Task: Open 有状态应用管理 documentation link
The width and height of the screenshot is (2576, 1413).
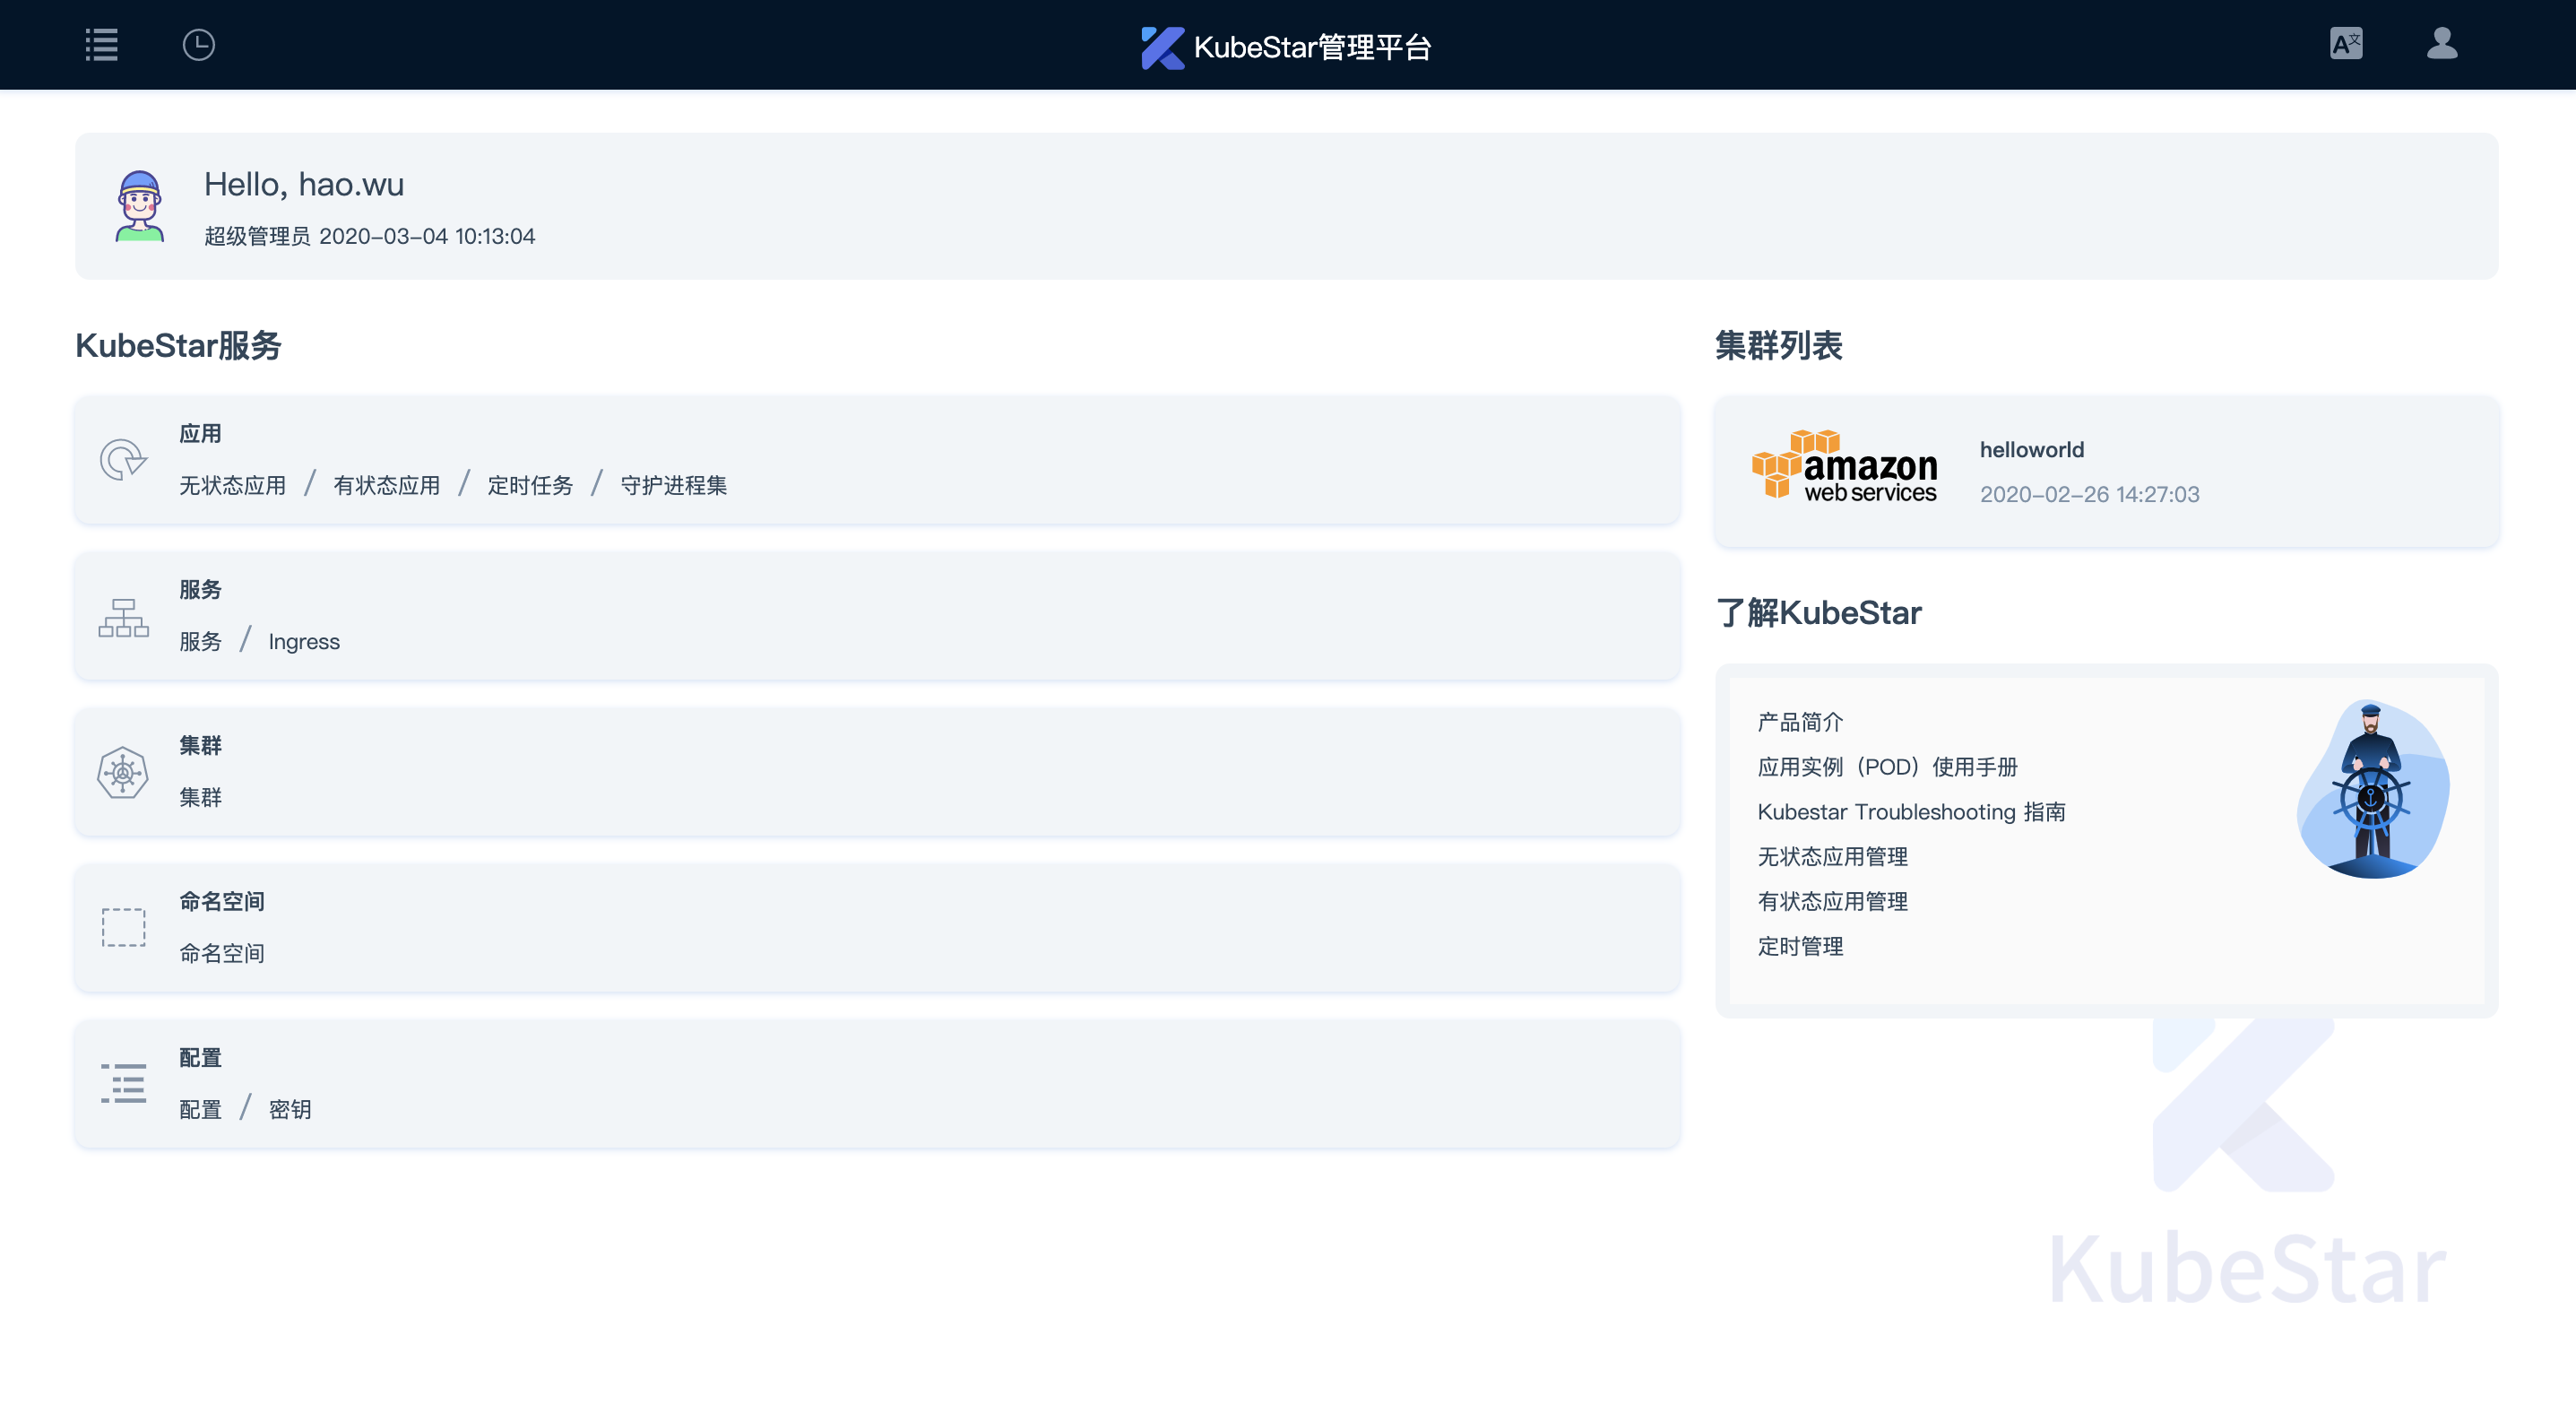Action: pyautogui.click(x=1832, y=902)
